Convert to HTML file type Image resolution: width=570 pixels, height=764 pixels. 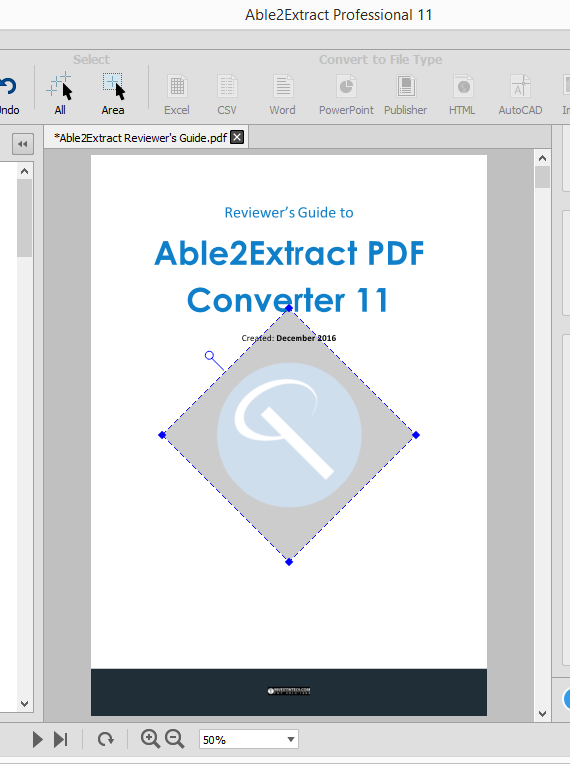click(462, 95)
